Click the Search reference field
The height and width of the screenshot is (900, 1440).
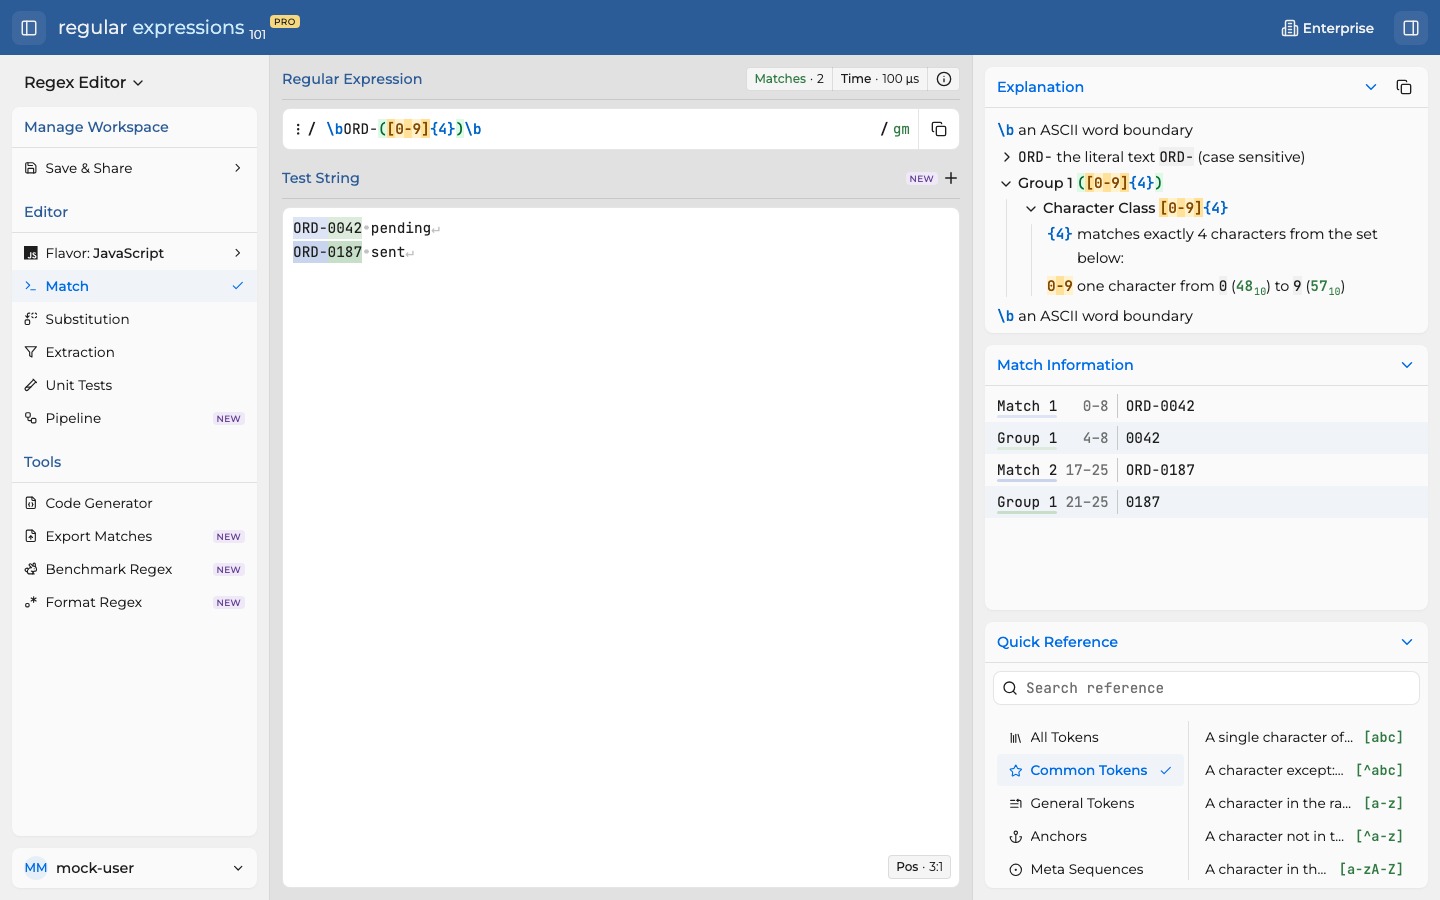click(1206, 688)
